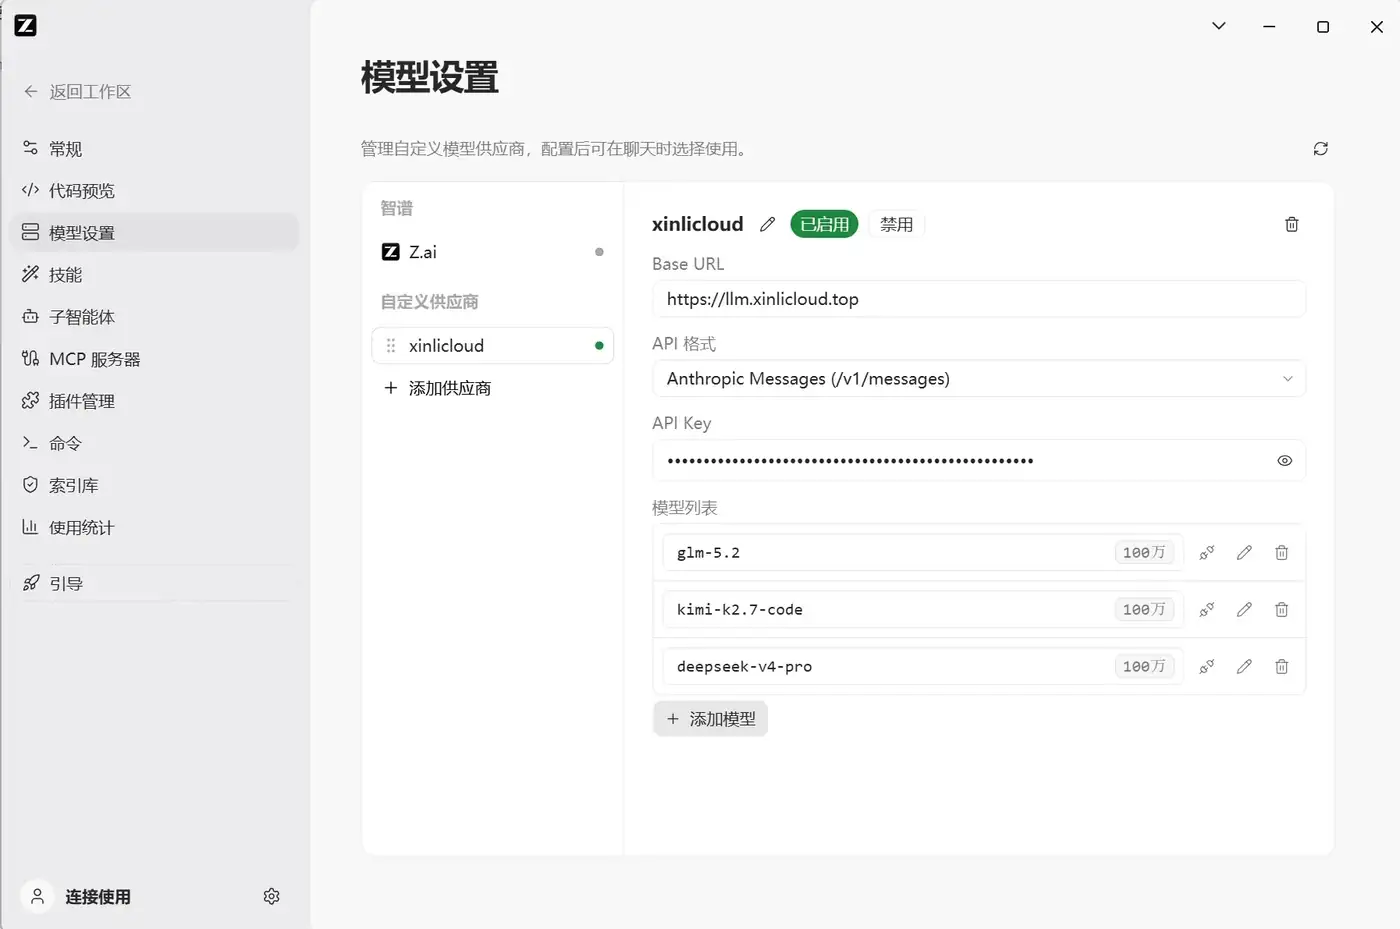Click the 智谱 group label
Viewport: 1400px width, 929px height.
click(x=397, y=208)
